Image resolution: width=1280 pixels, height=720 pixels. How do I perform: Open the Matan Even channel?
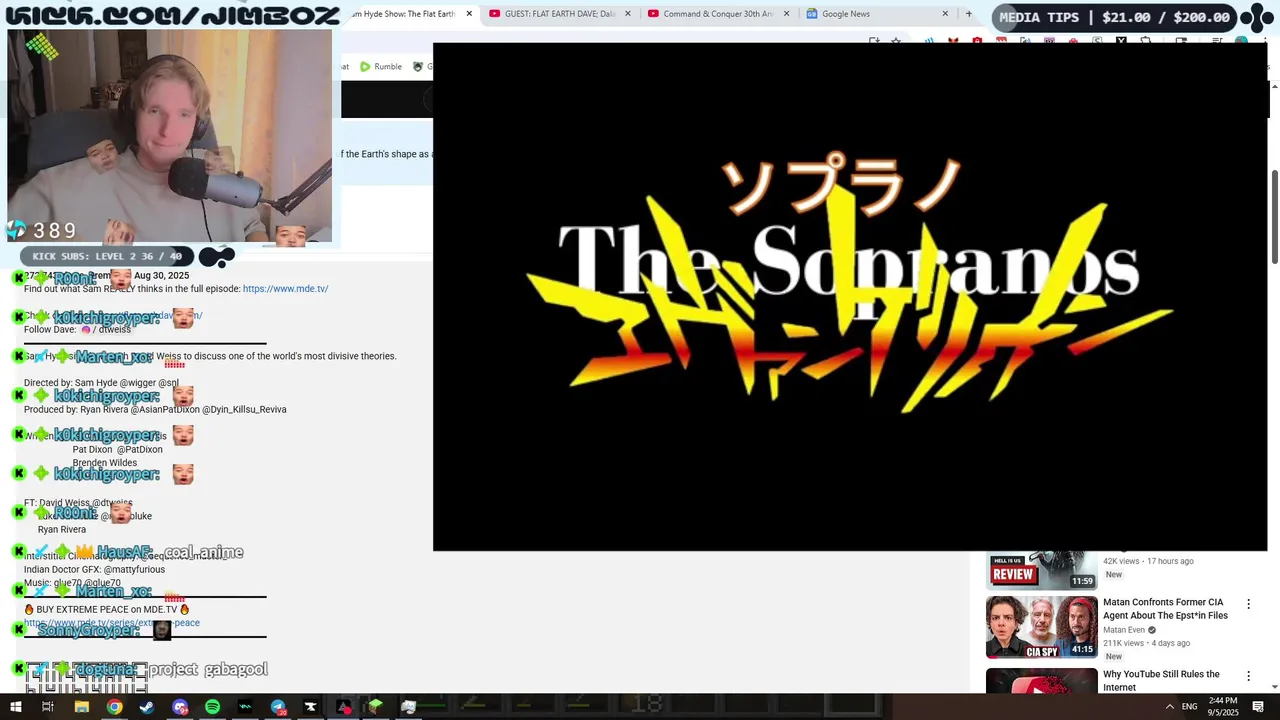tap(1124, 630)
